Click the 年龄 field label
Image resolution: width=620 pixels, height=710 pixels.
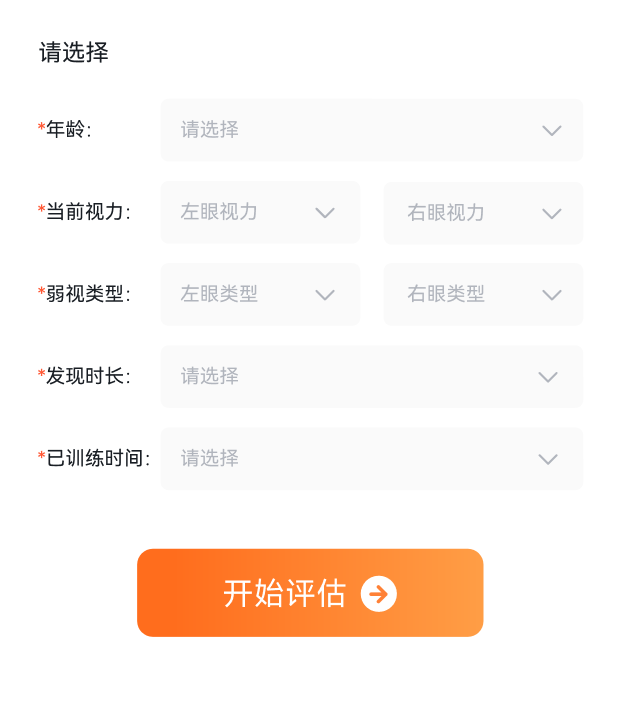[x=66, y=130]
